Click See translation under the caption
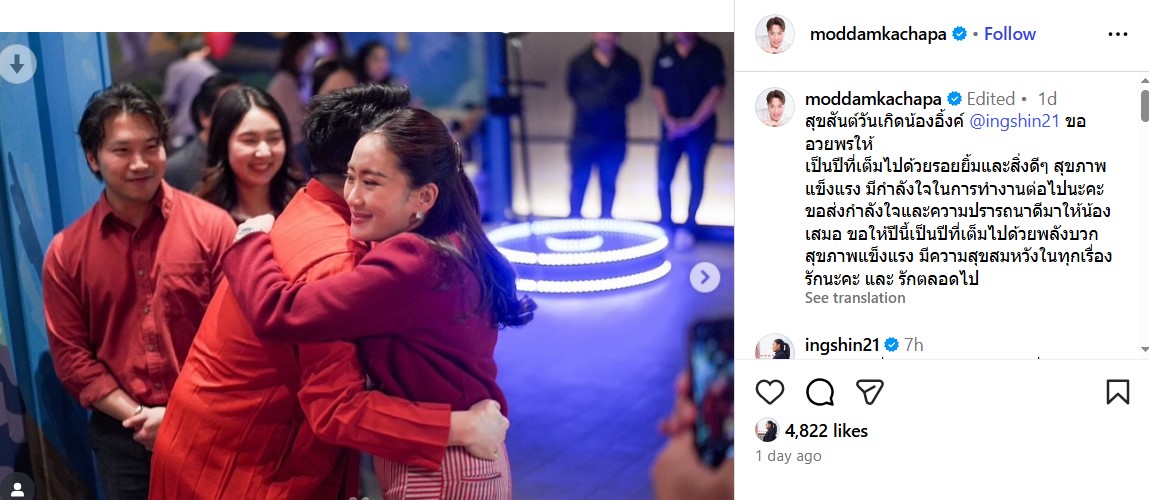Image resolution: width=1149 pixels, height=500 pixels. 854,298
